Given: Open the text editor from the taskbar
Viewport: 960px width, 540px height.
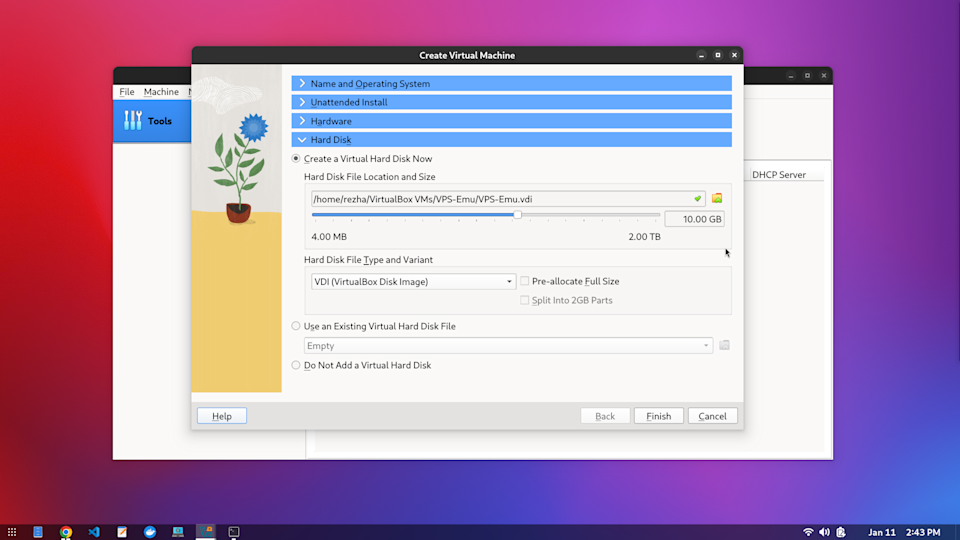Looking at the screenshot, I should tap(122, 532).
